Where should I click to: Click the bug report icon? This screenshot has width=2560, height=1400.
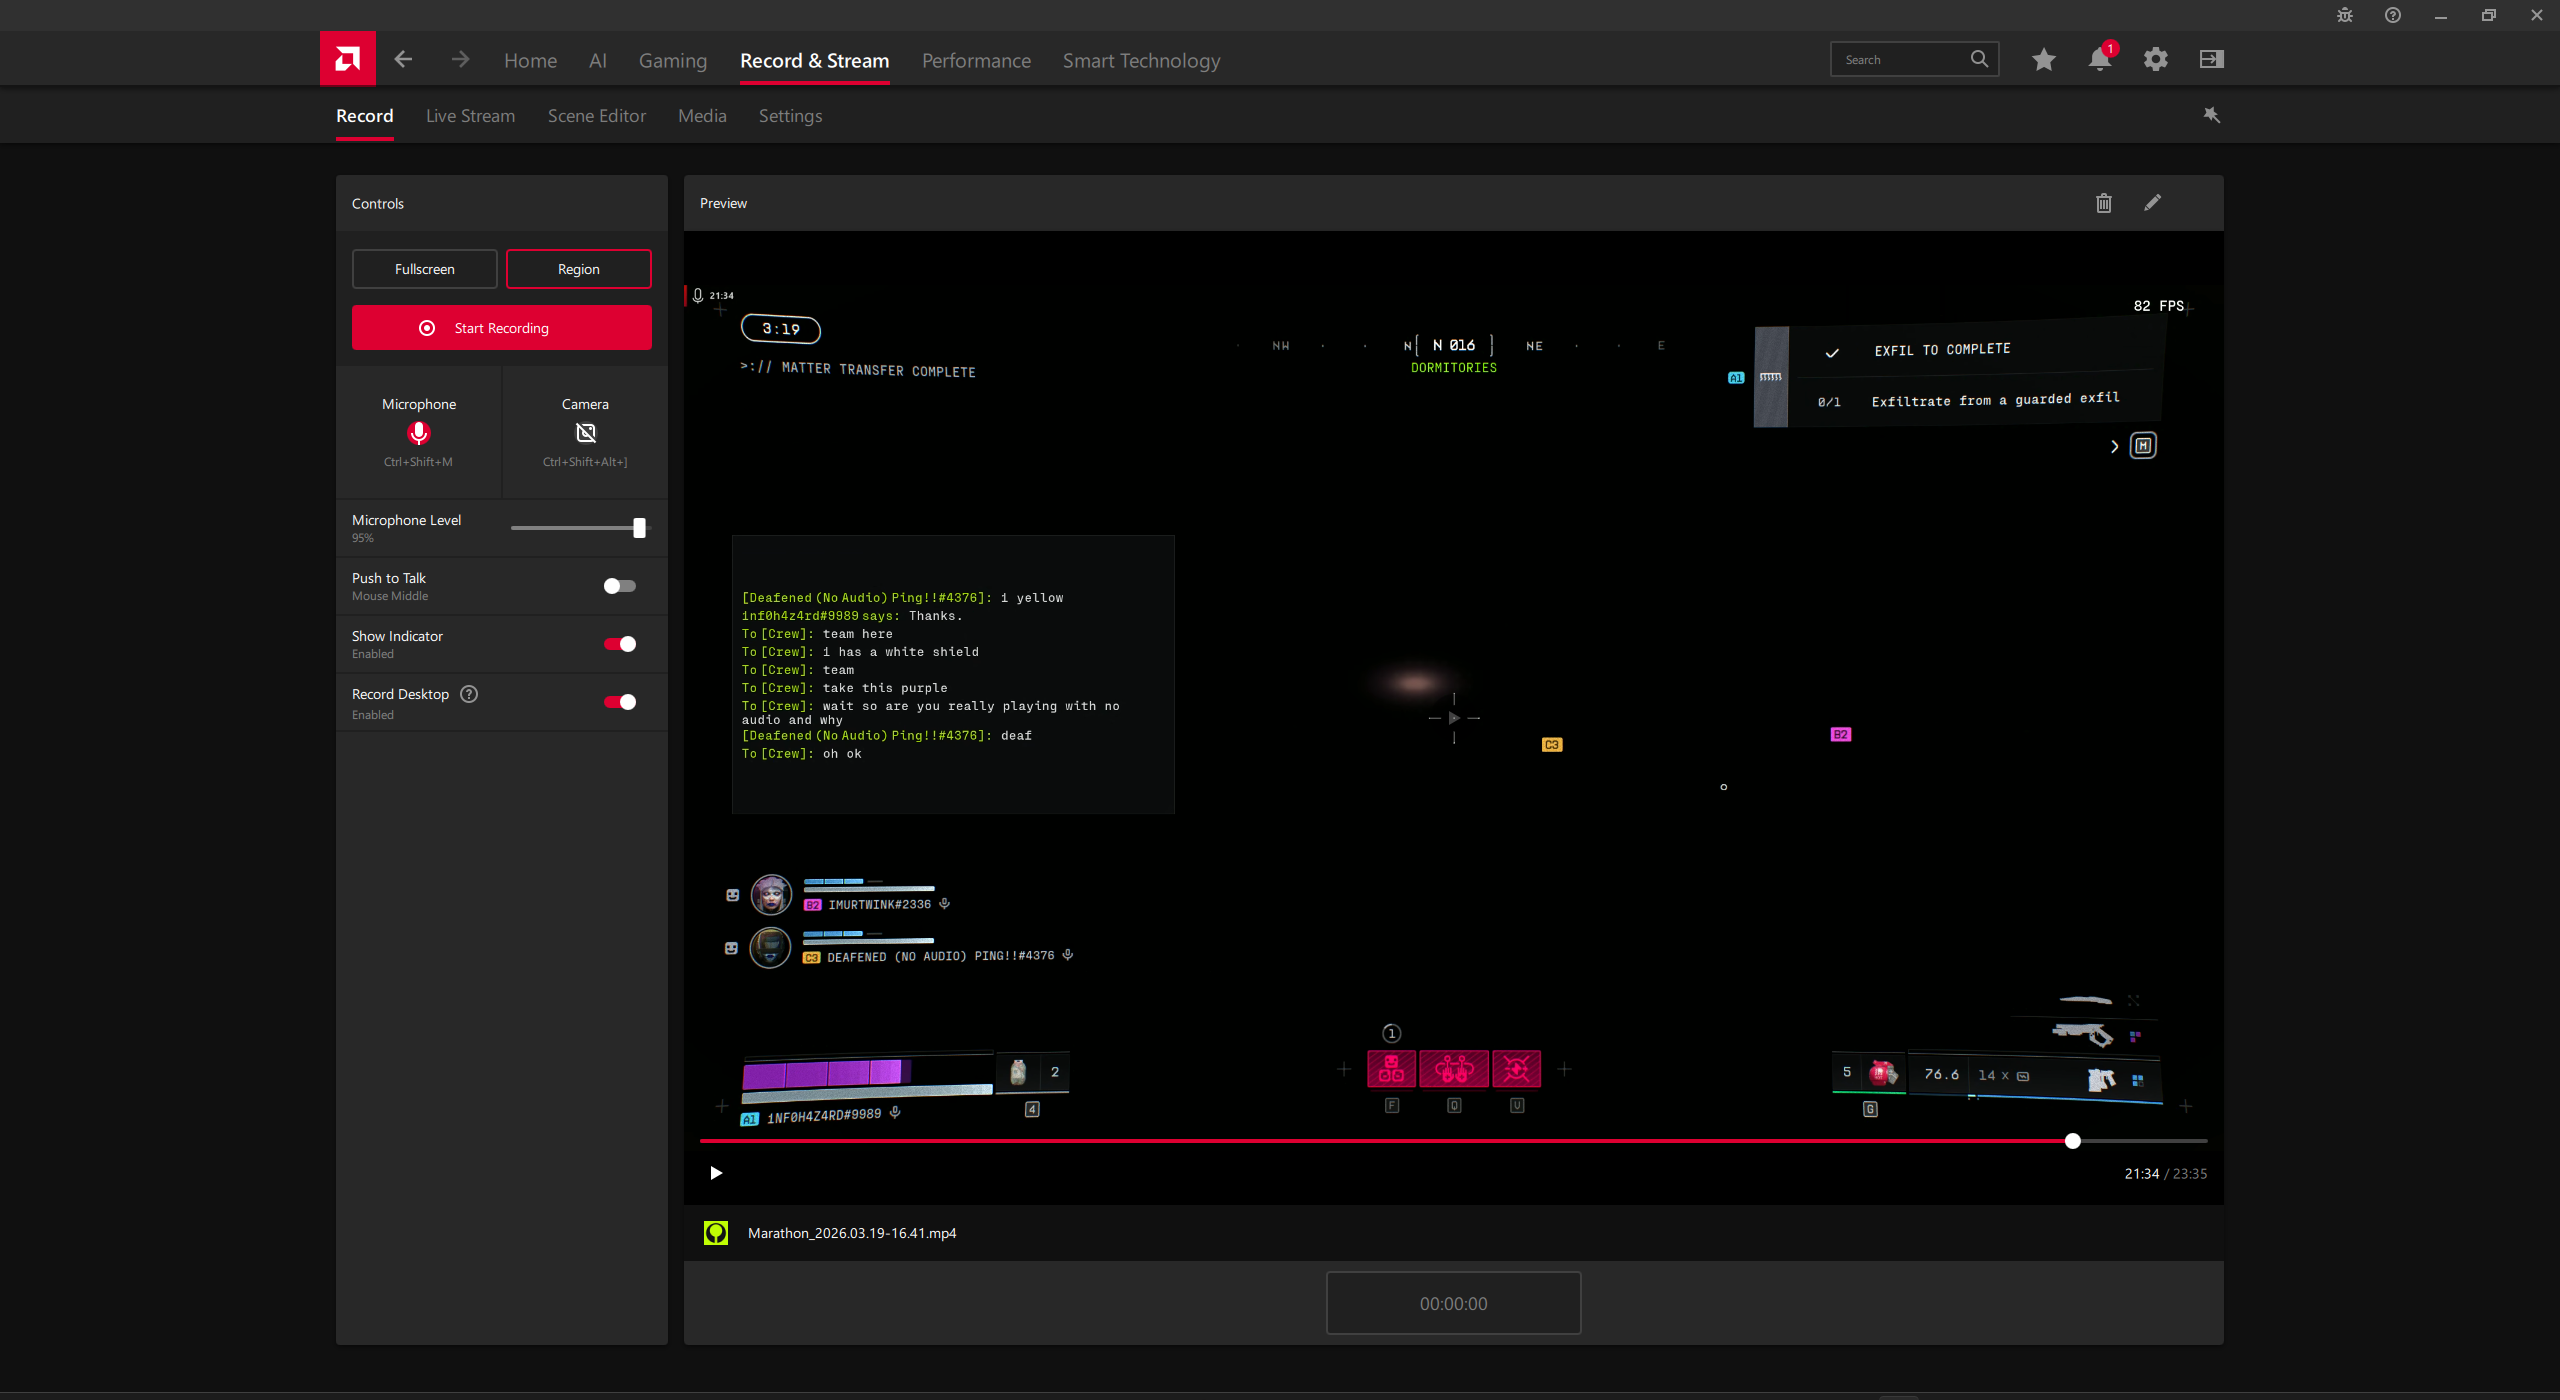(x=2344, y=15)
